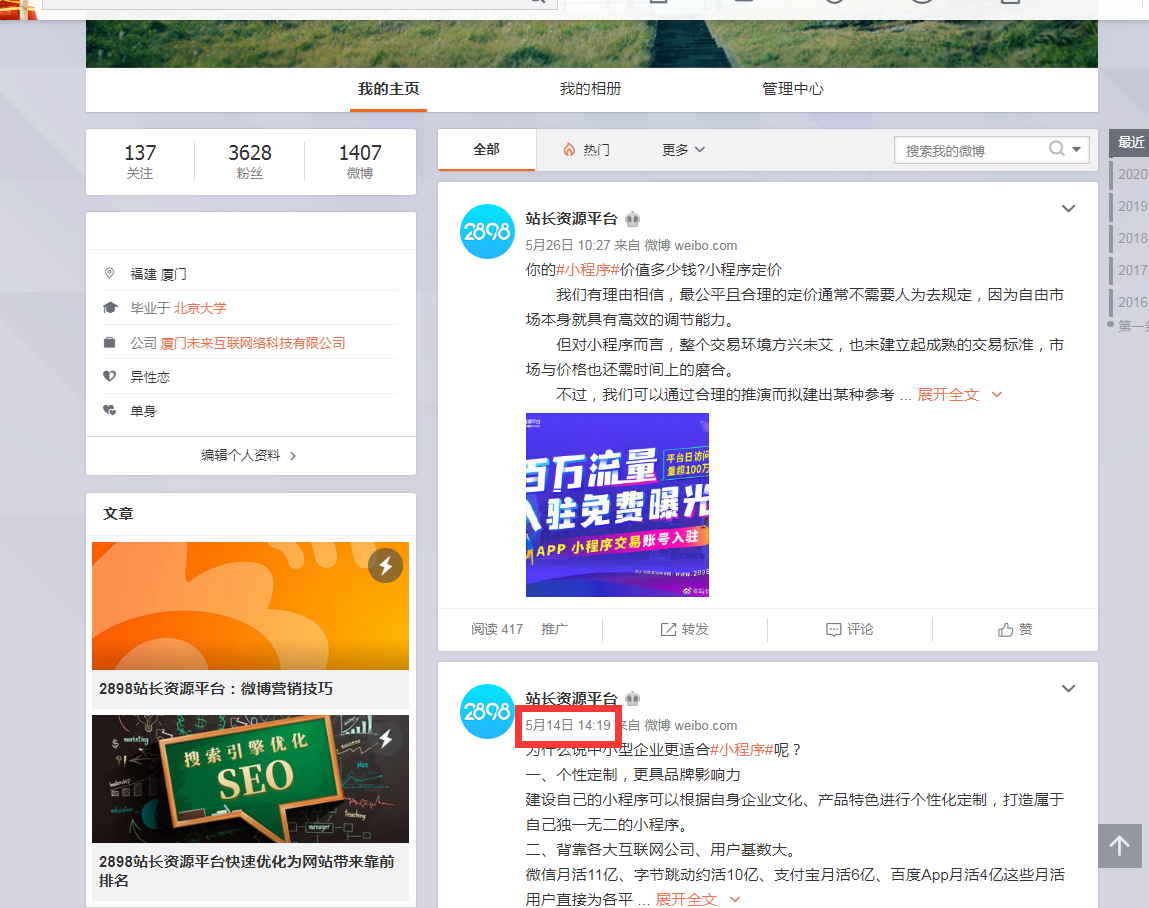Open the hot (热门) flame filter tab

pyautogui.click(x=586, y=150)
